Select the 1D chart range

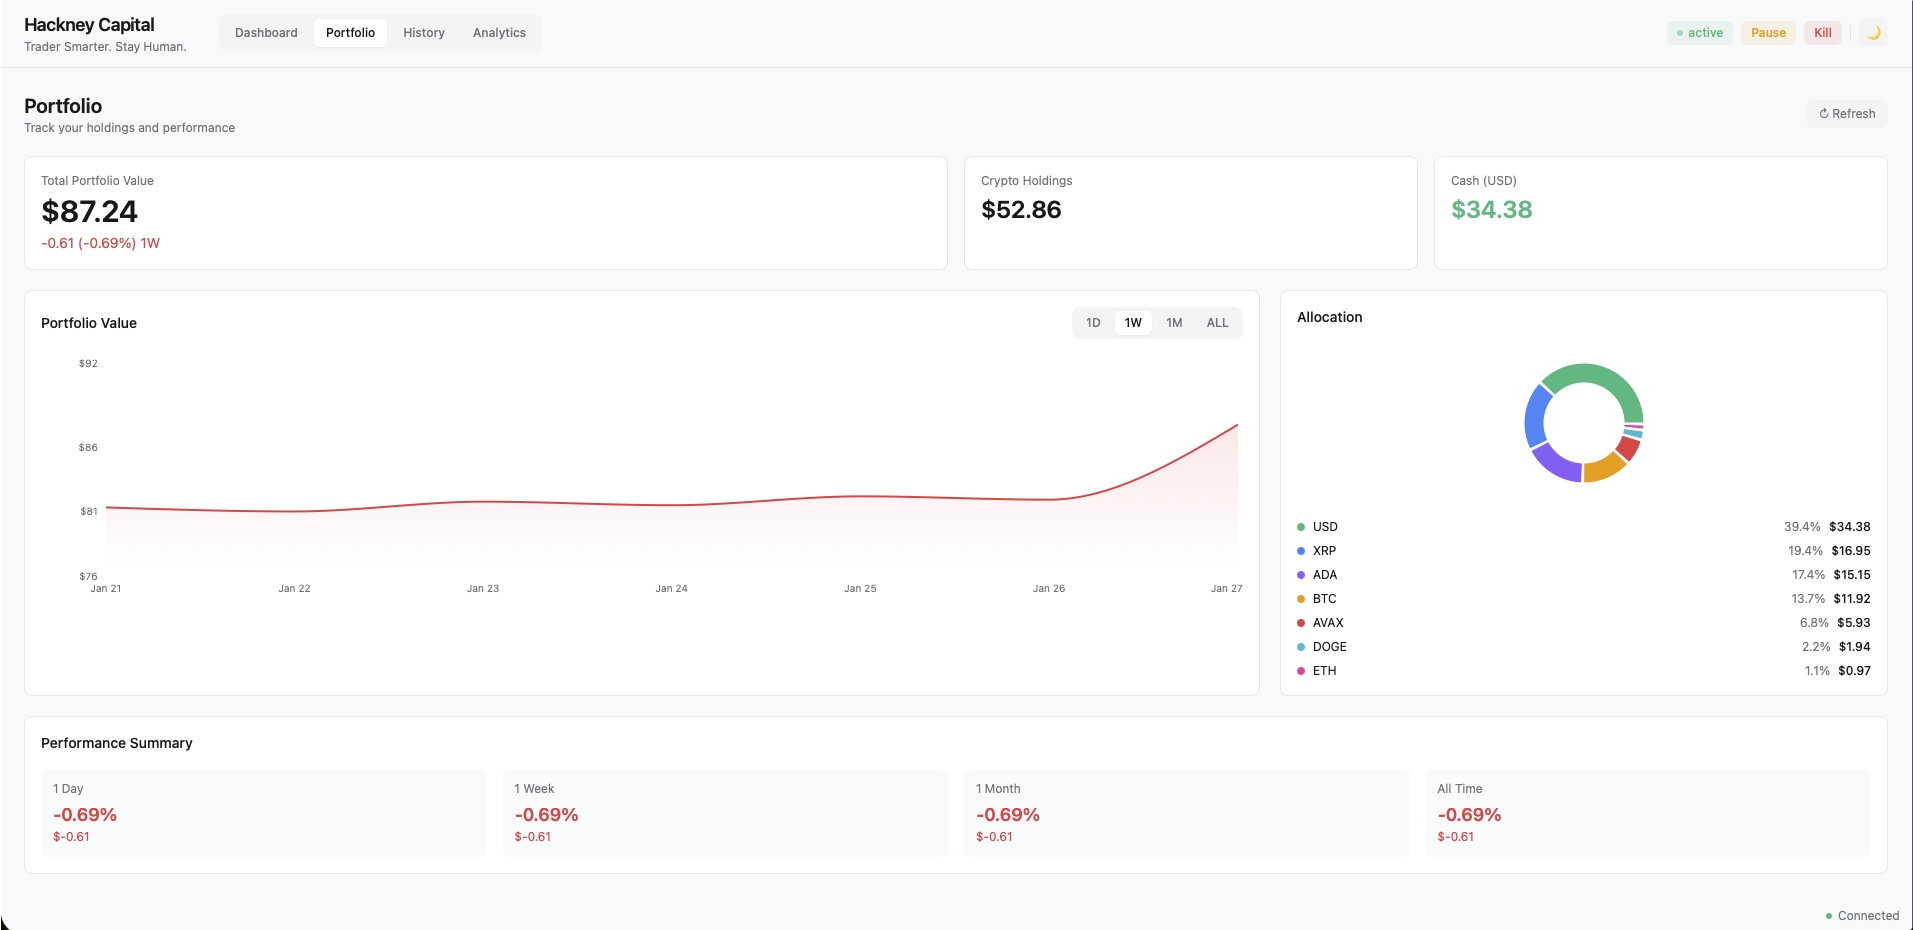pyautogui.click(x=1093, y=323)
